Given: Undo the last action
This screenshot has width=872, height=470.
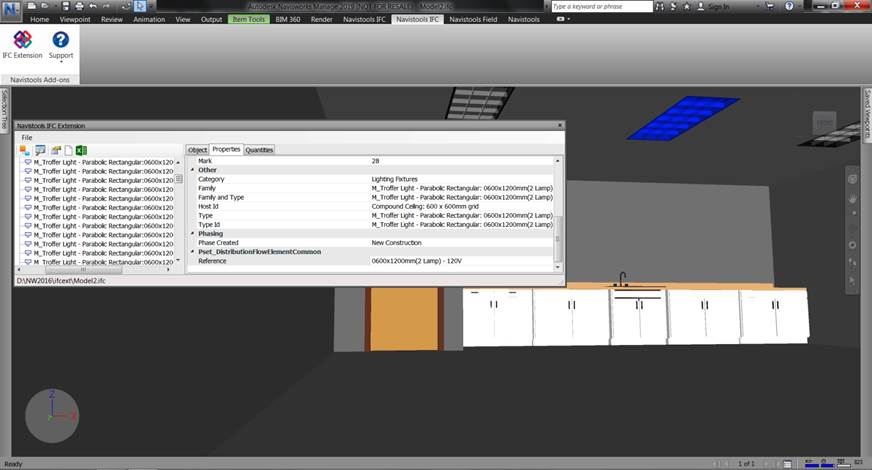Looking at the screenshot, I should pyautogui.click(x=93, y=6).
